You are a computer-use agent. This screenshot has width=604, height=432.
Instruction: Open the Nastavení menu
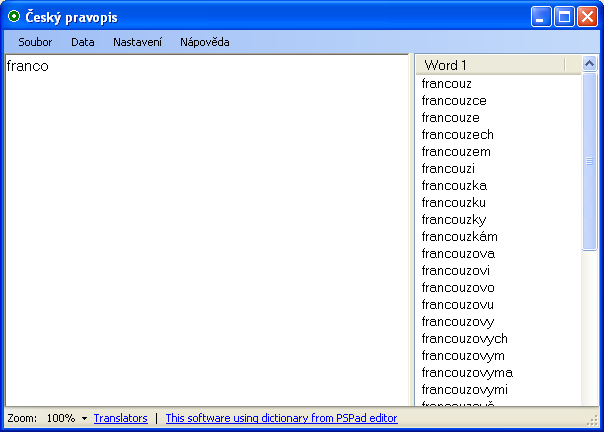click(138, 42)
